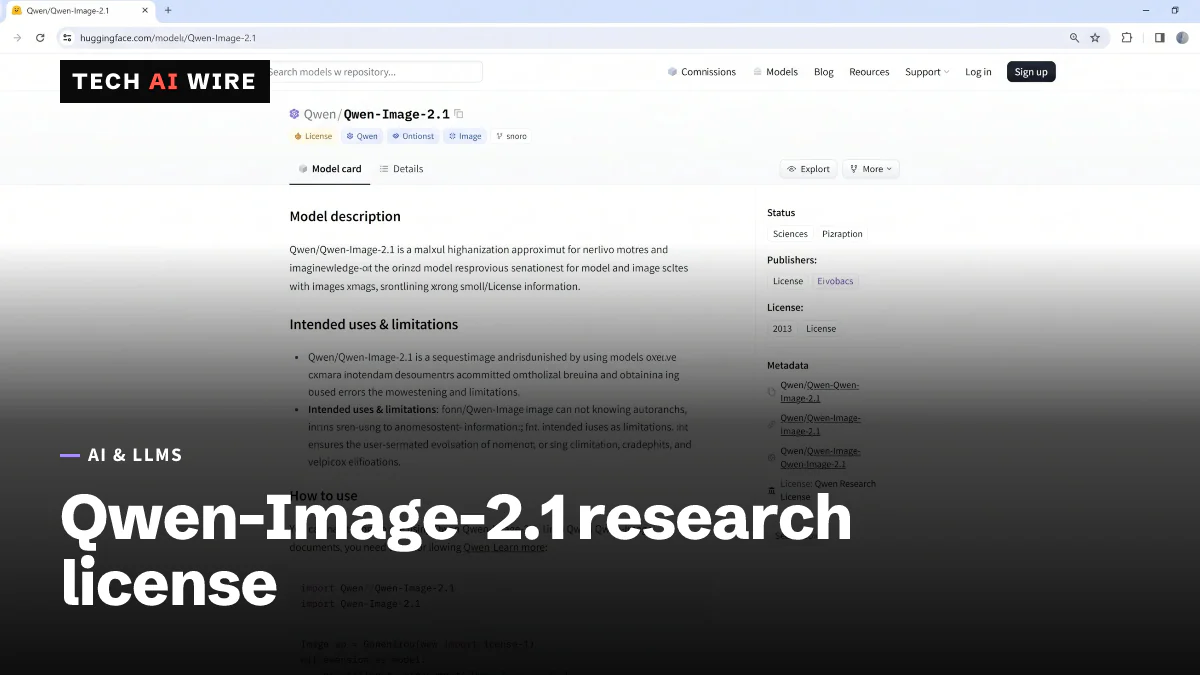The height and width of the screenshot is (675, 1200).
Task: Open the browser extensions puzzle icon
Action: pyautogui.click(x=1127, y=38)
